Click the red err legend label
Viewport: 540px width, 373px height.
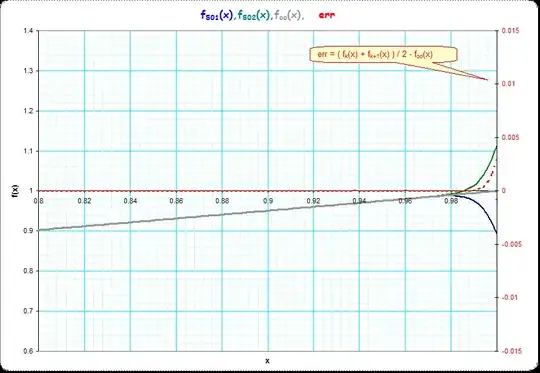click(x=327, y=15)
